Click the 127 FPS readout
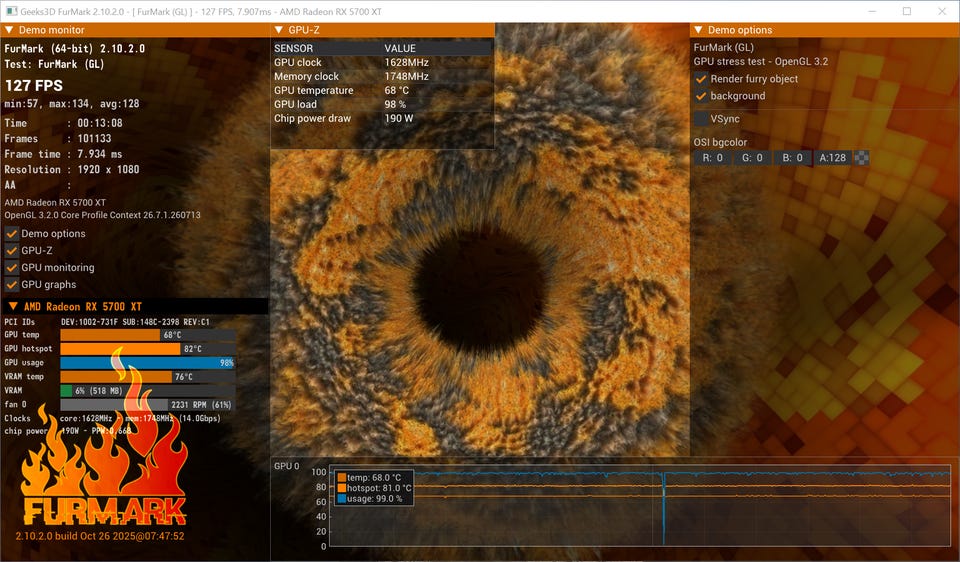 click(34, 86)
